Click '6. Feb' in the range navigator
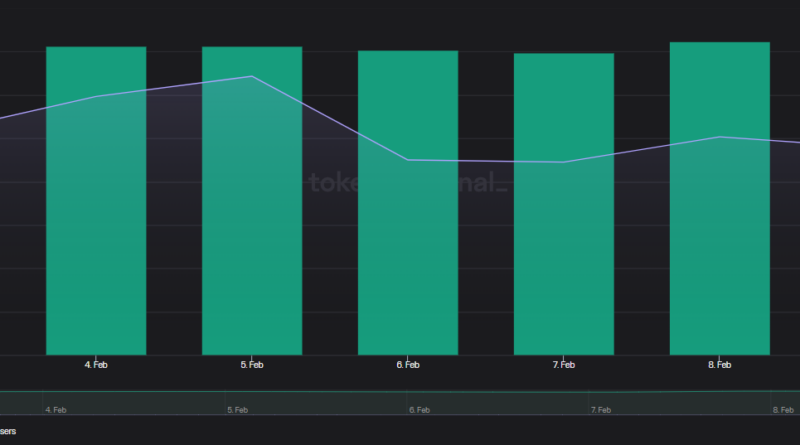 (x=420, y=410)
